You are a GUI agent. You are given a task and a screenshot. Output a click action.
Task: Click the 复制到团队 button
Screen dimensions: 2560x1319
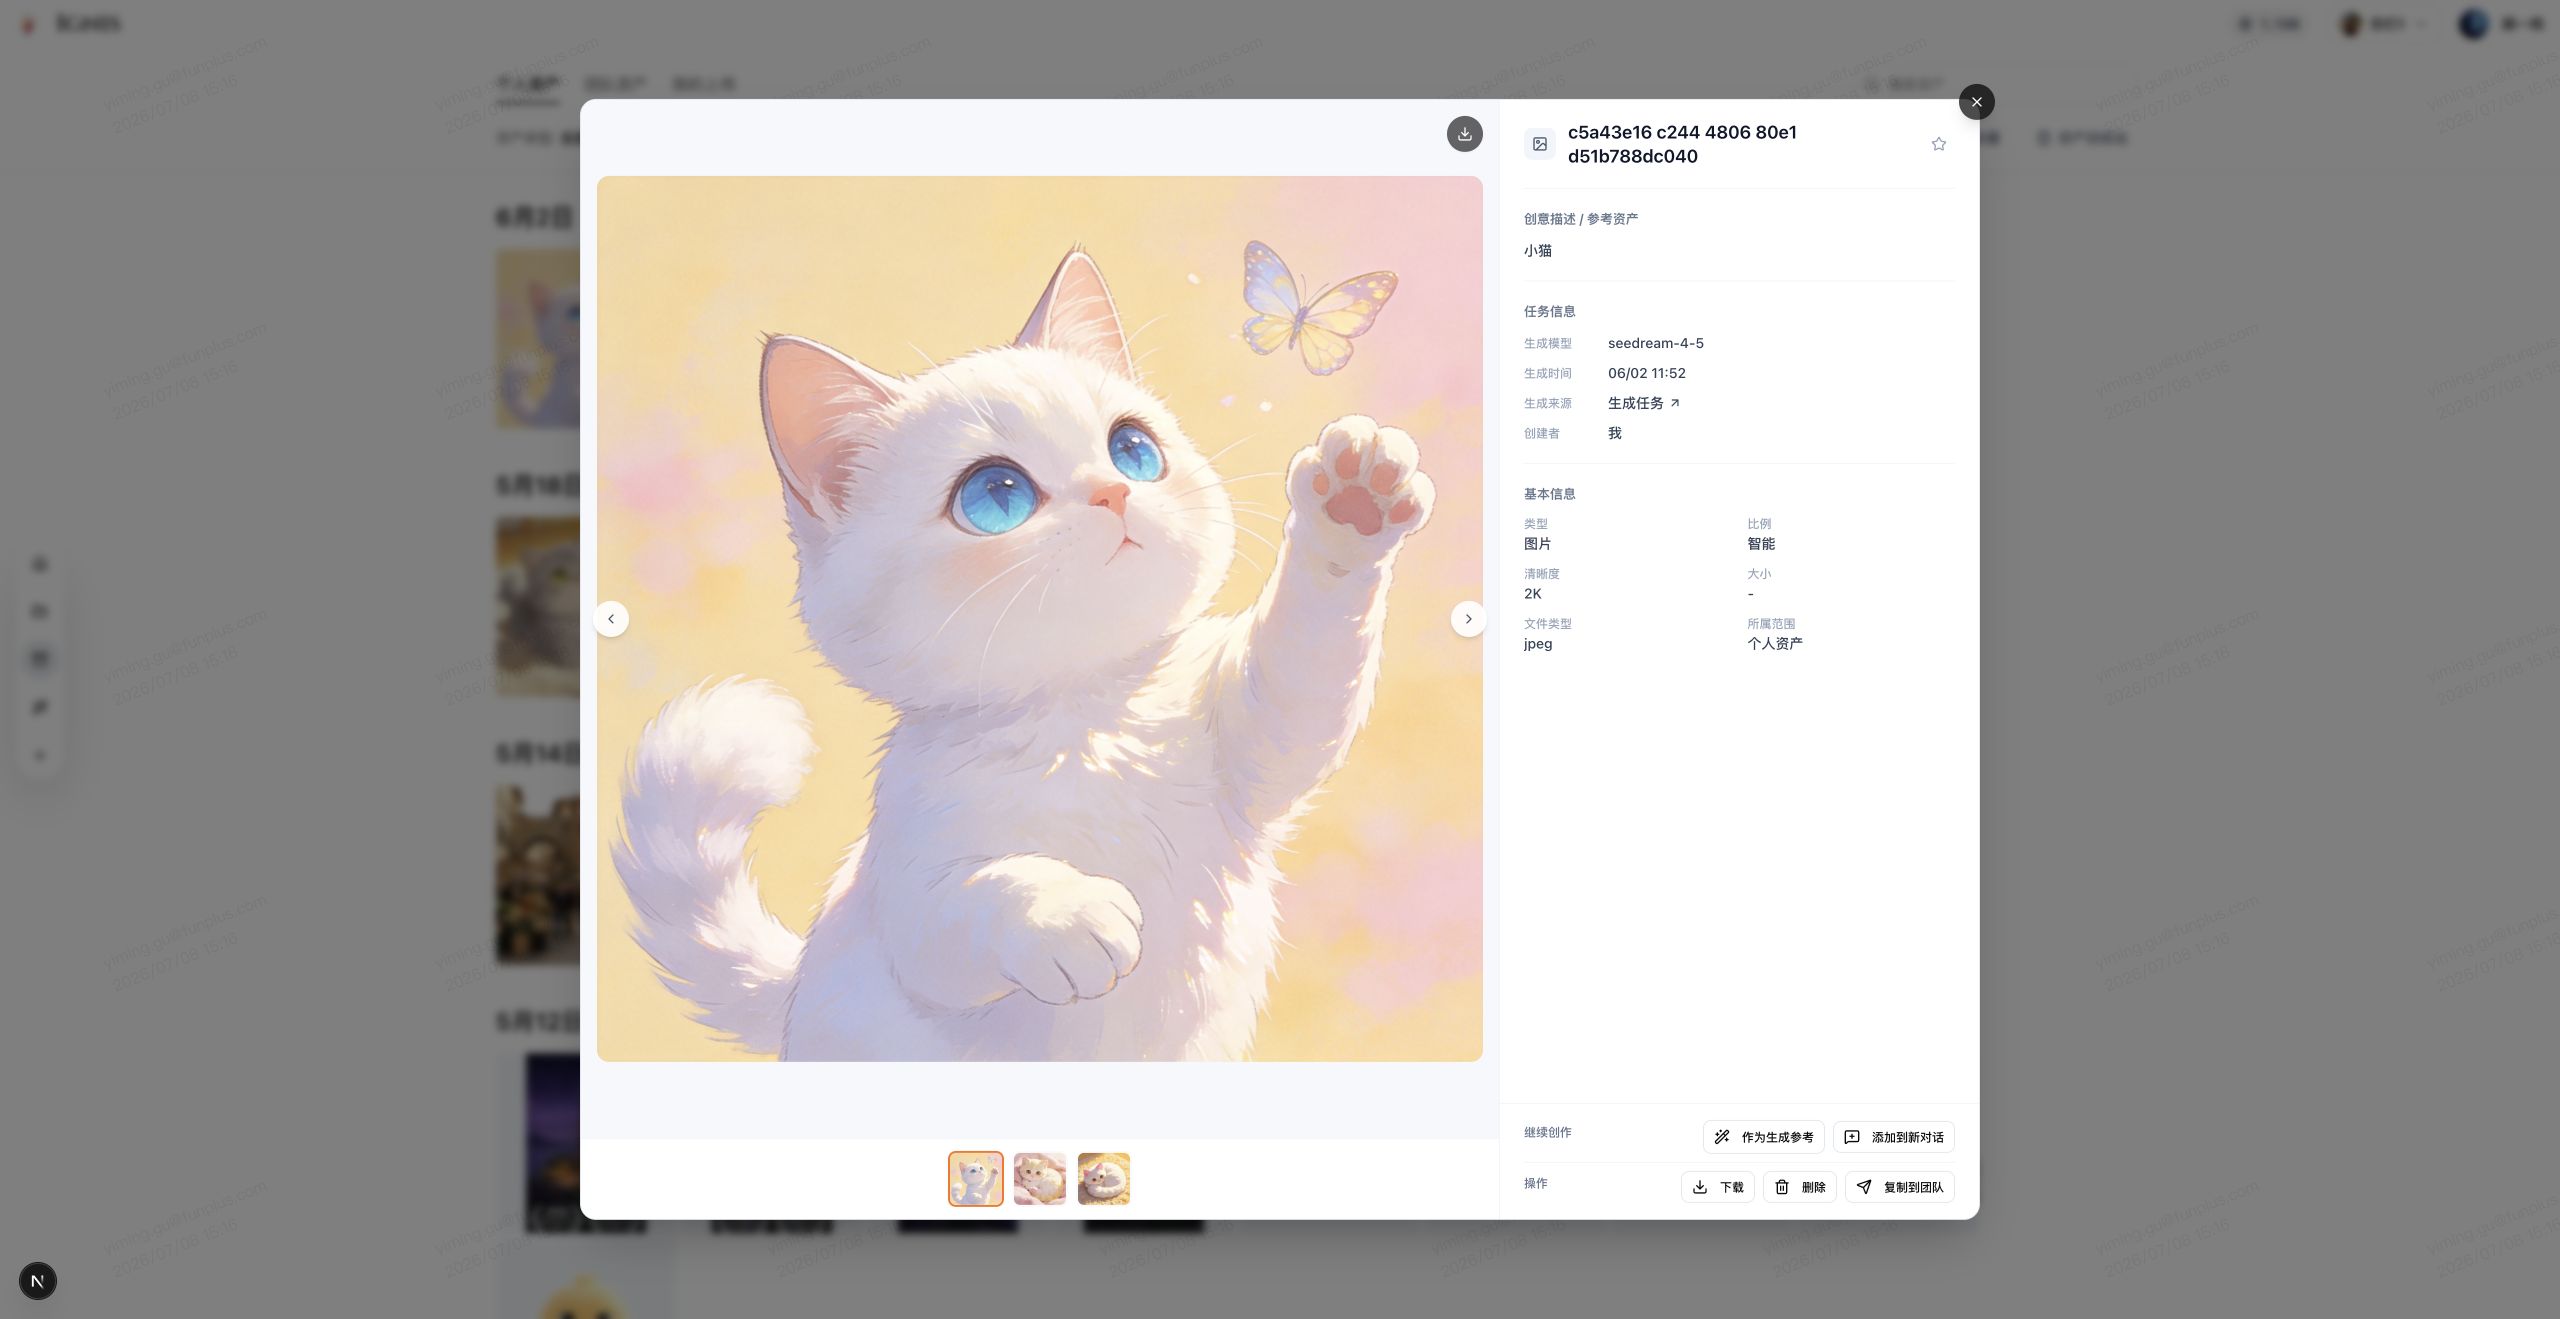point(1899,1187)
